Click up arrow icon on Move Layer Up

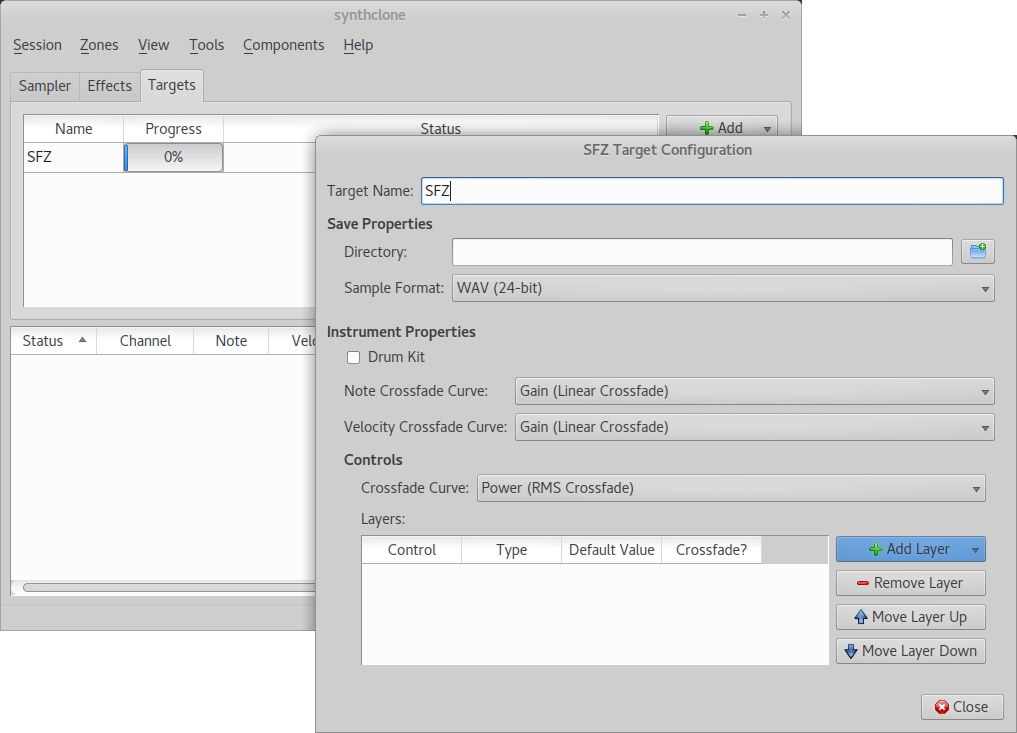(861, 617)
